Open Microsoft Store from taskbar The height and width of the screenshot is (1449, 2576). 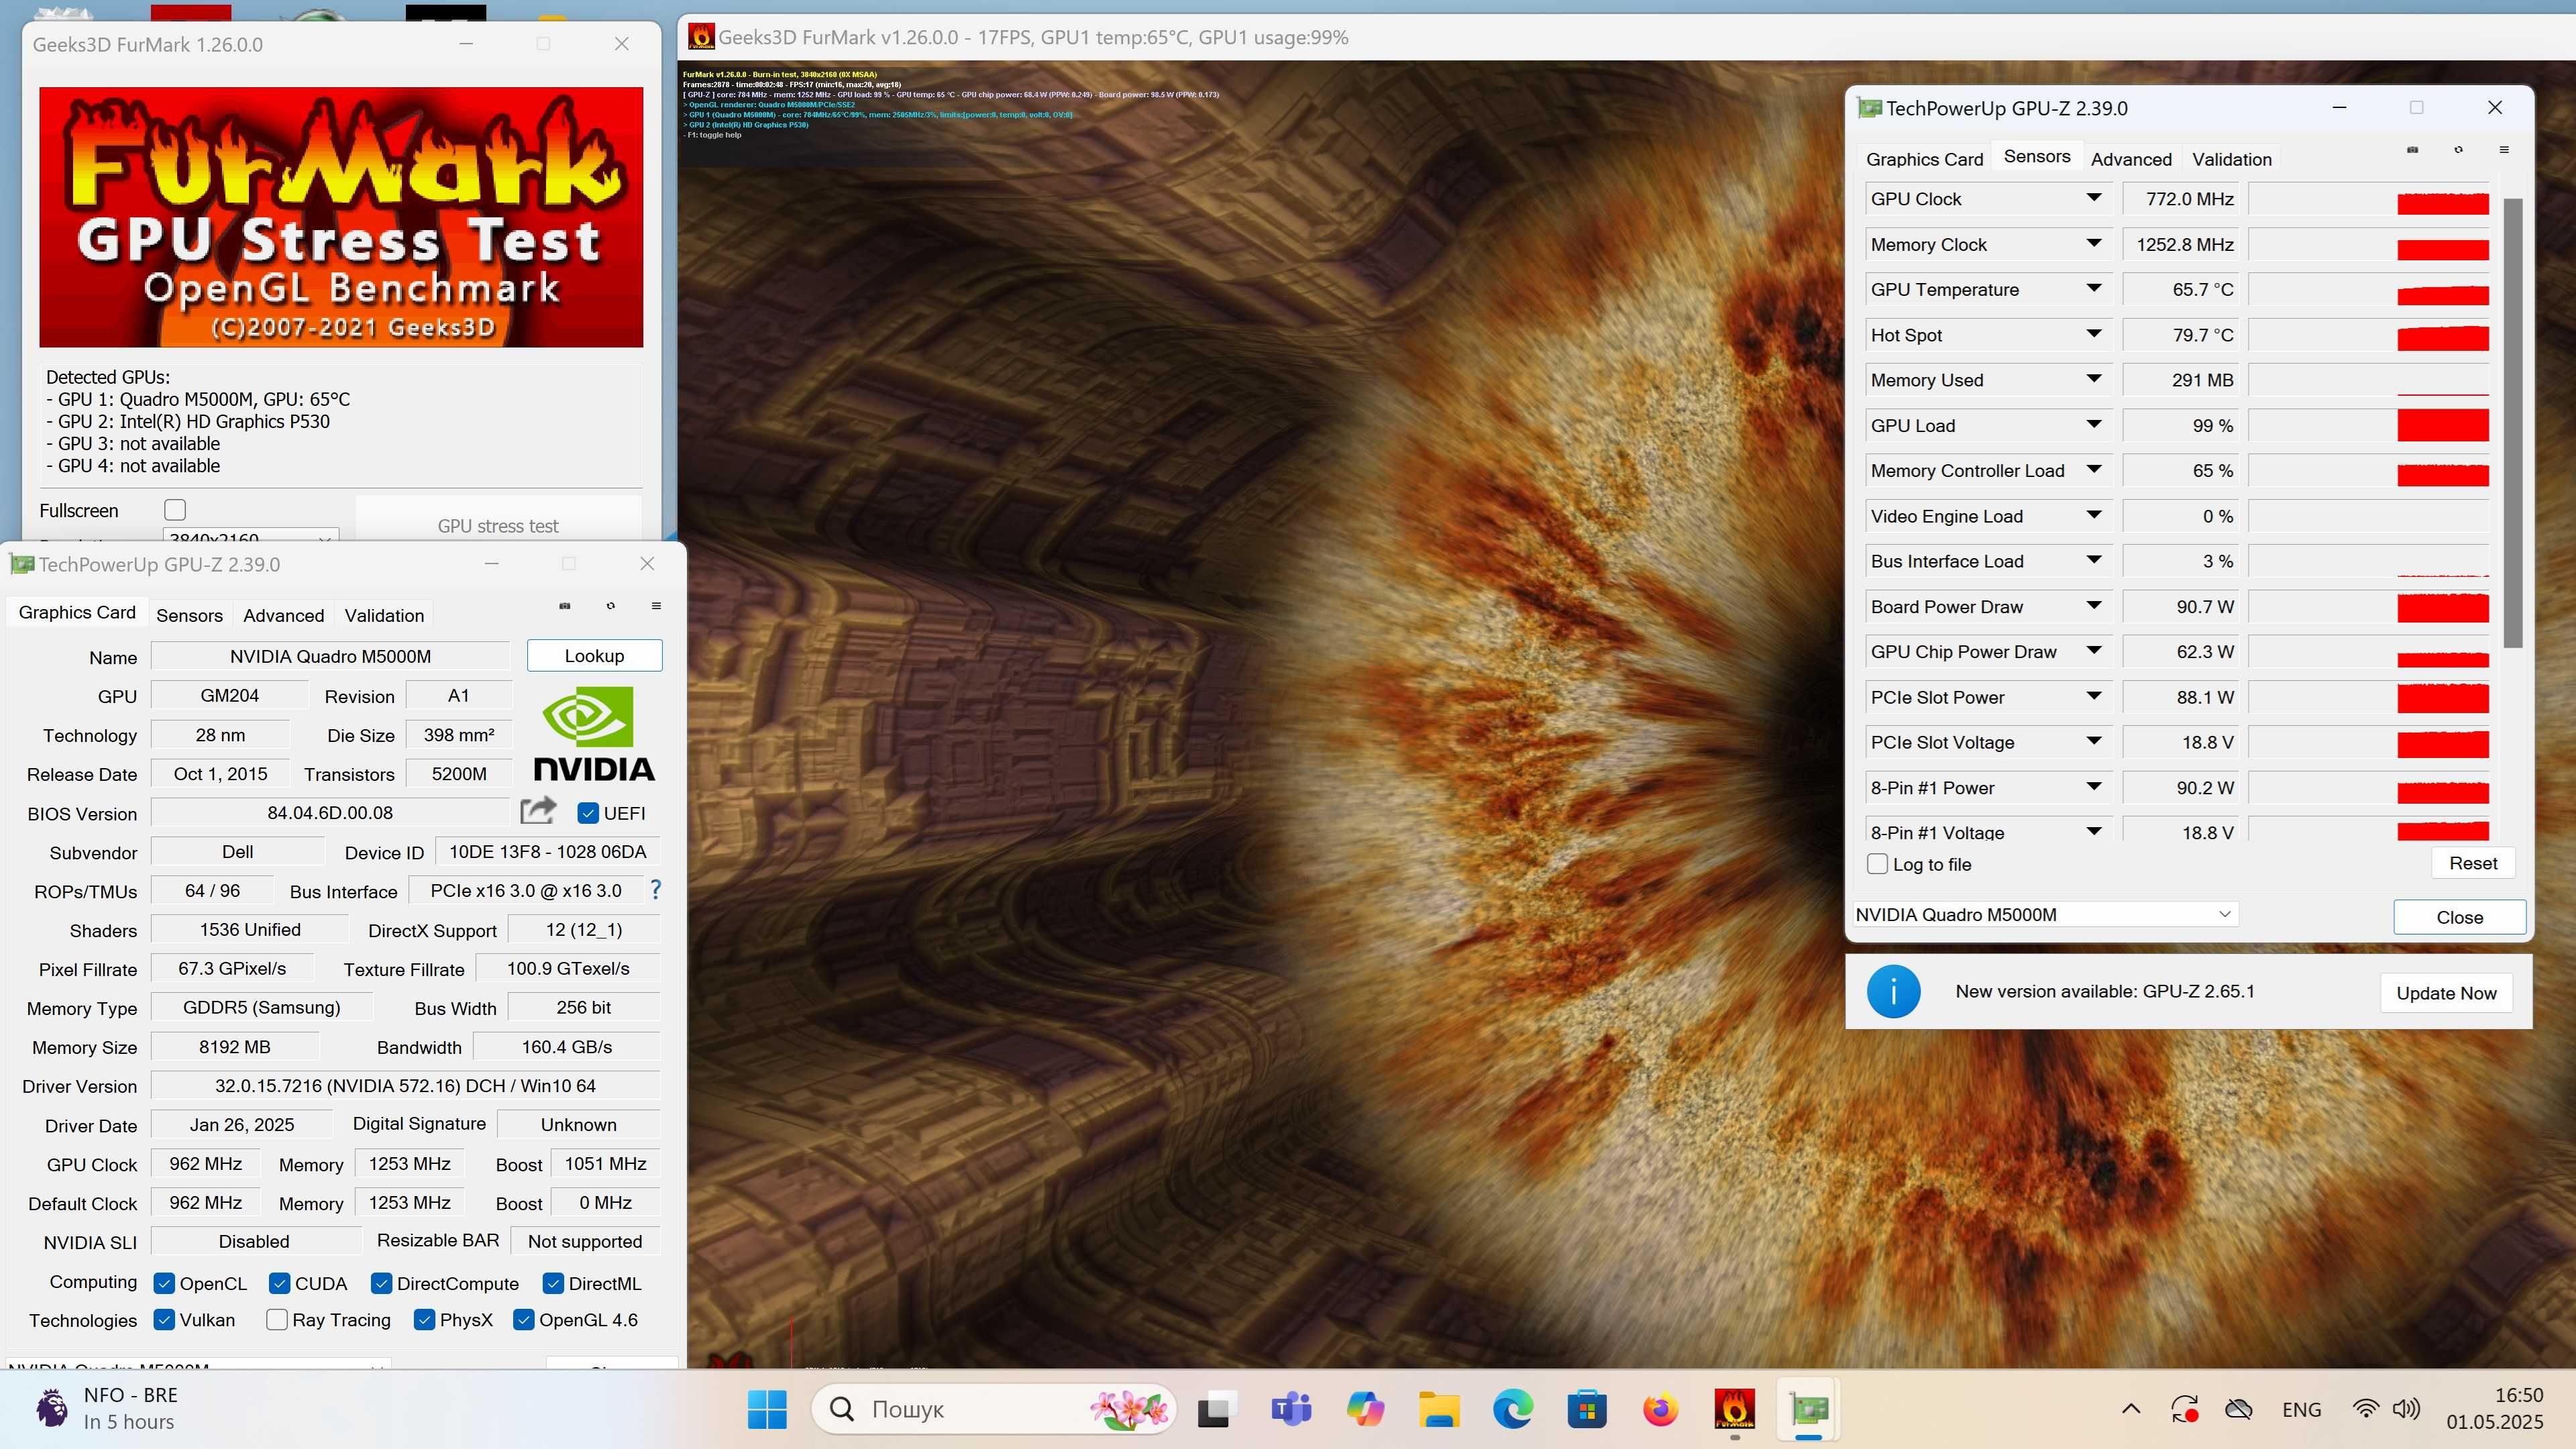(x=1587, y=1410)
